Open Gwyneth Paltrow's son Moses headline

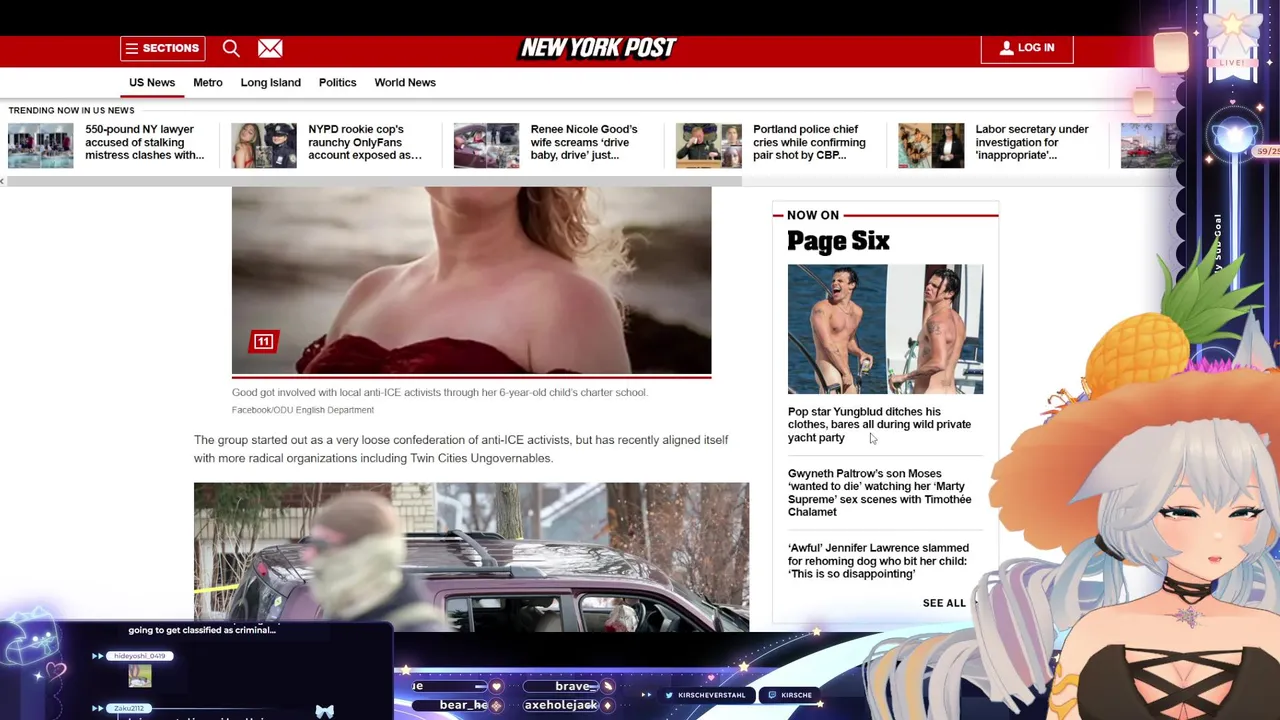[879, 492]
